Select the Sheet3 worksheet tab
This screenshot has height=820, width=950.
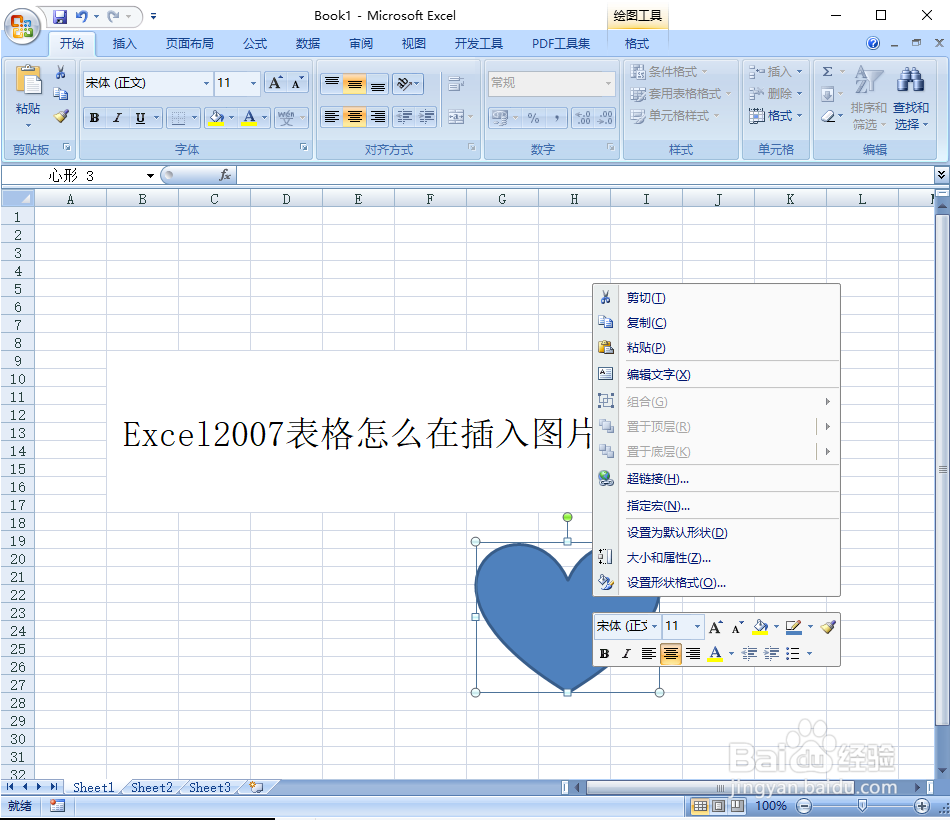[x=210, y=787]
